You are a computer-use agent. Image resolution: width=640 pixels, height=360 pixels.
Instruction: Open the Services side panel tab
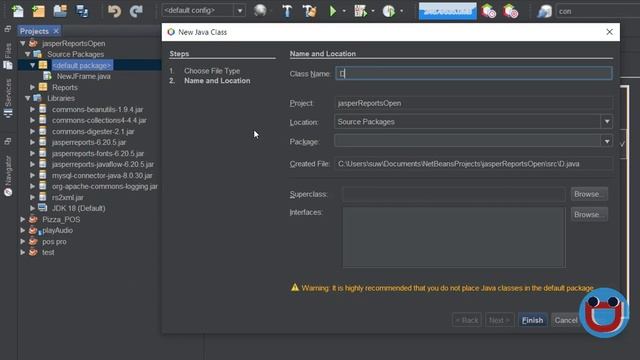coord(8,98)
